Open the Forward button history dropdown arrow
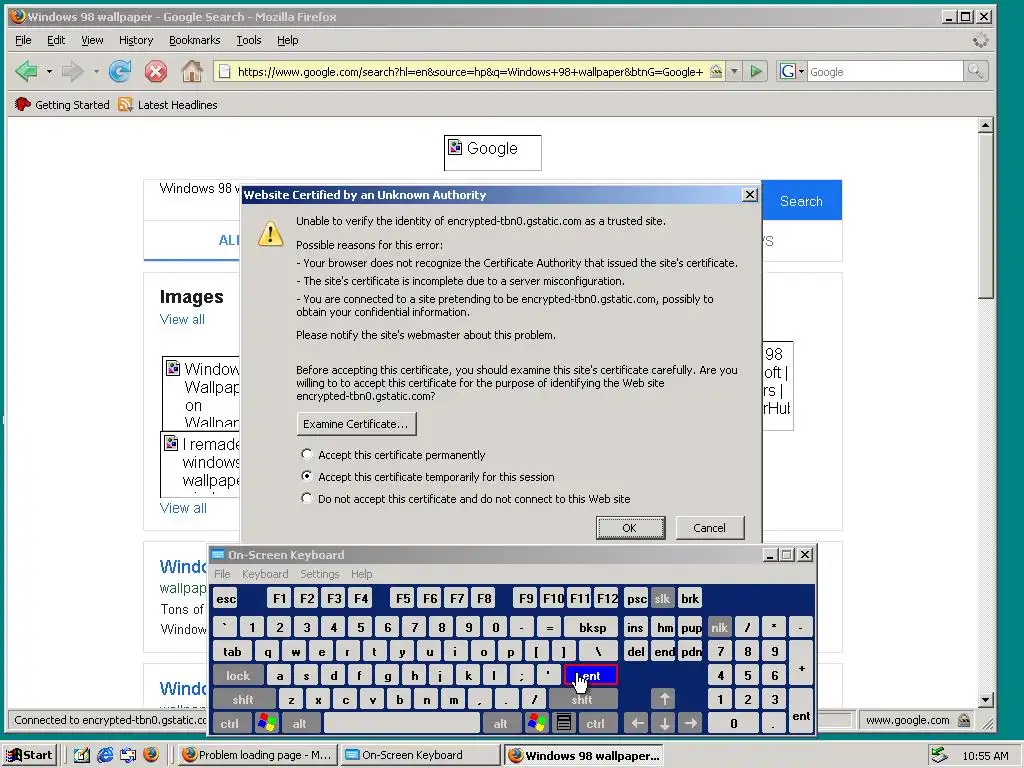This screenshot has width=1024, height=768. click(x=96, y=71)
